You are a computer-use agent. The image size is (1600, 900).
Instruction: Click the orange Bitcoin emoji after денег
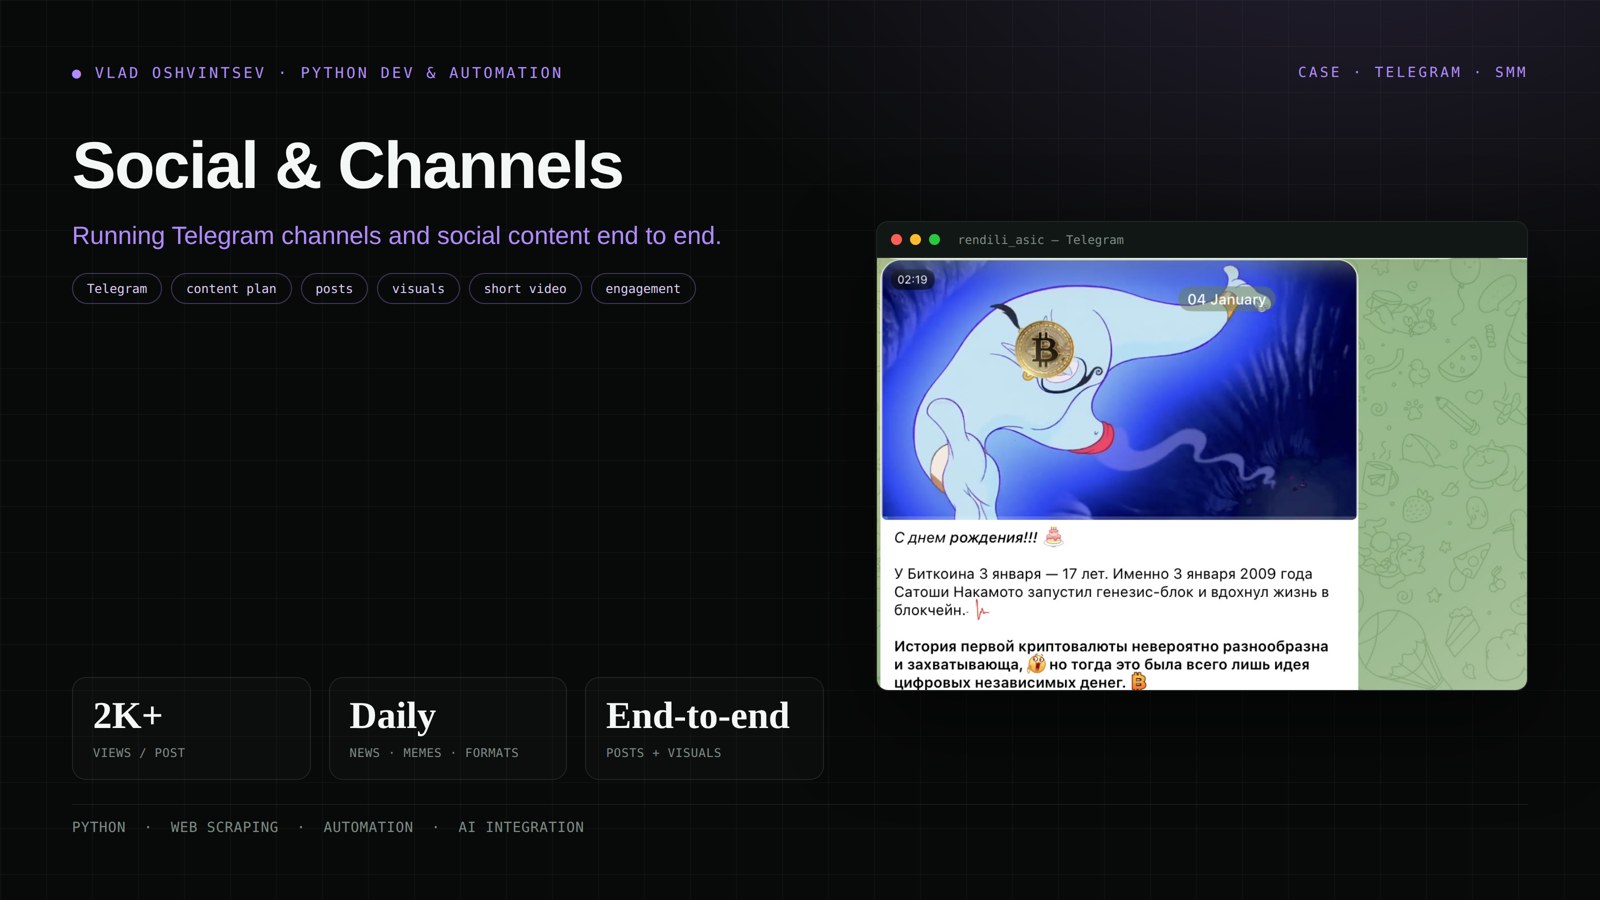point(1138,682)
